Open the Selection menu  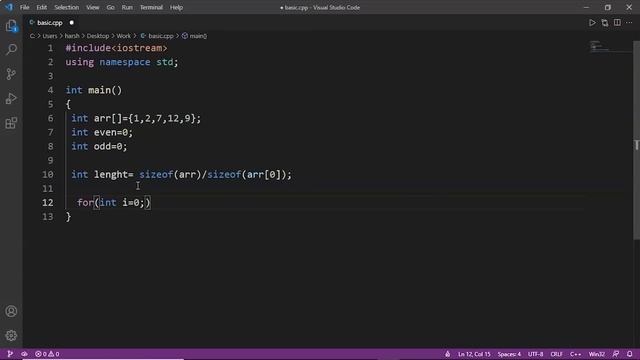[x=67, y=7]
